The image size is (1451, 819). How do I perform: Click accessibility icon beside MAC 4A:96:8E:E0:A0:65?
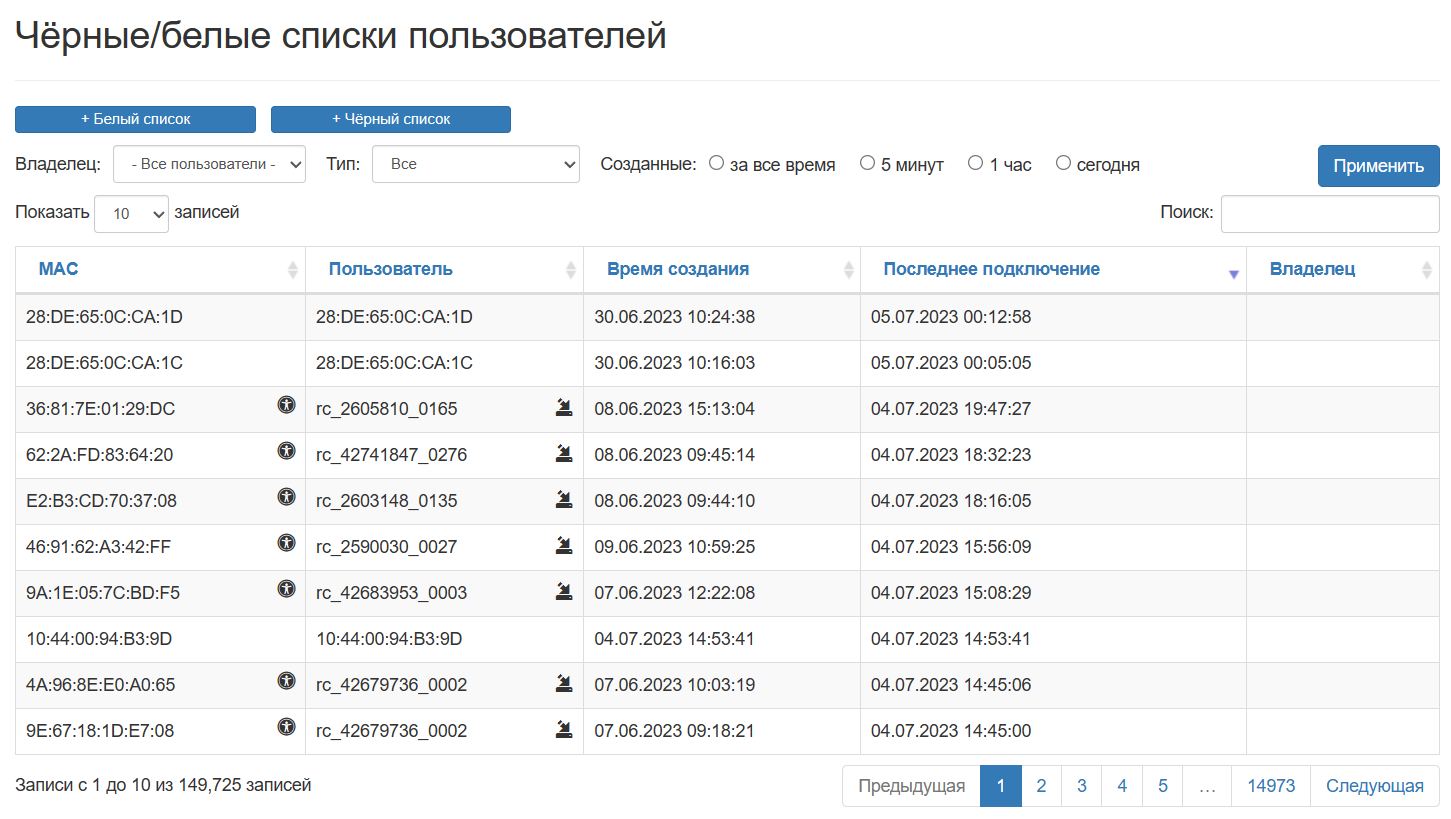point(287,681)
